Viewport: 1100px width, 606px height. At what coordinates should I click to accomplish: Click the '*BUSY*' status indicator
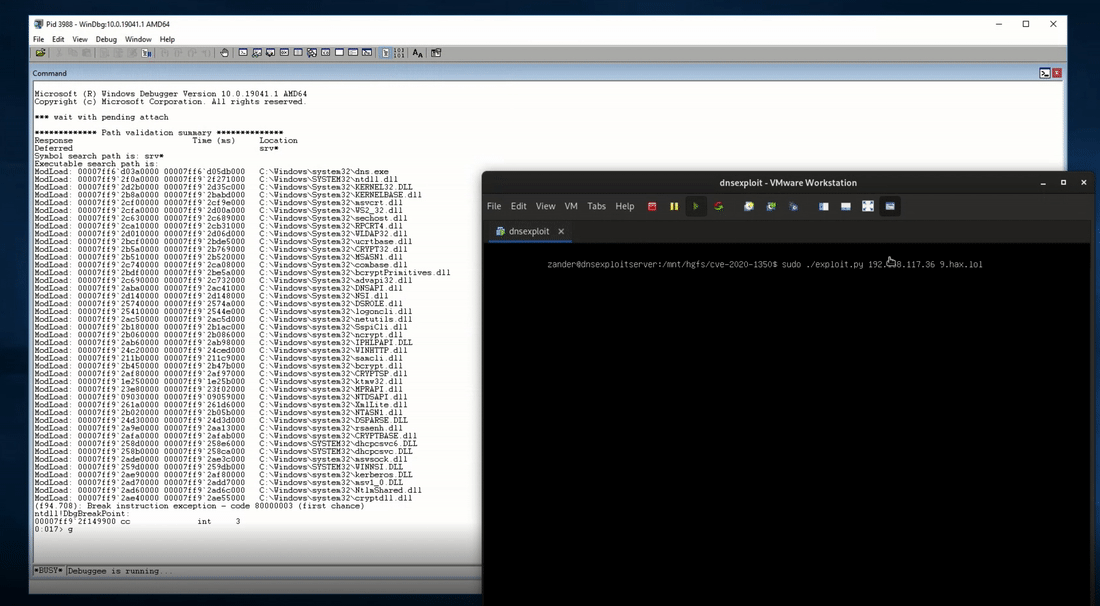(48, 571)
